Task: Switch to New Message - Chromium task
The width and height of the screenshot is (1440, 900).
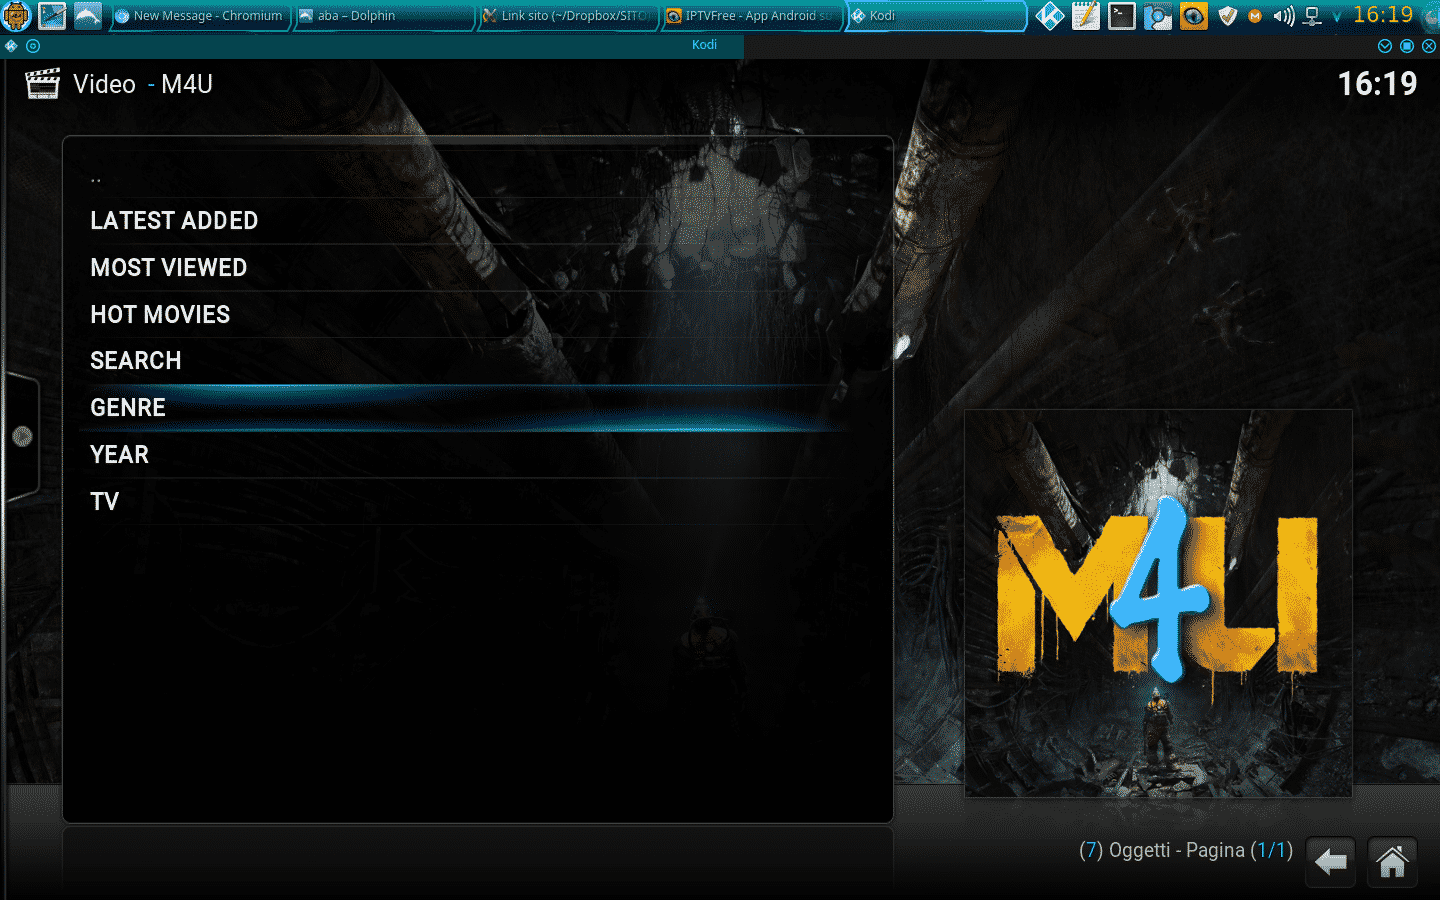Action: [x=200, y=16]
